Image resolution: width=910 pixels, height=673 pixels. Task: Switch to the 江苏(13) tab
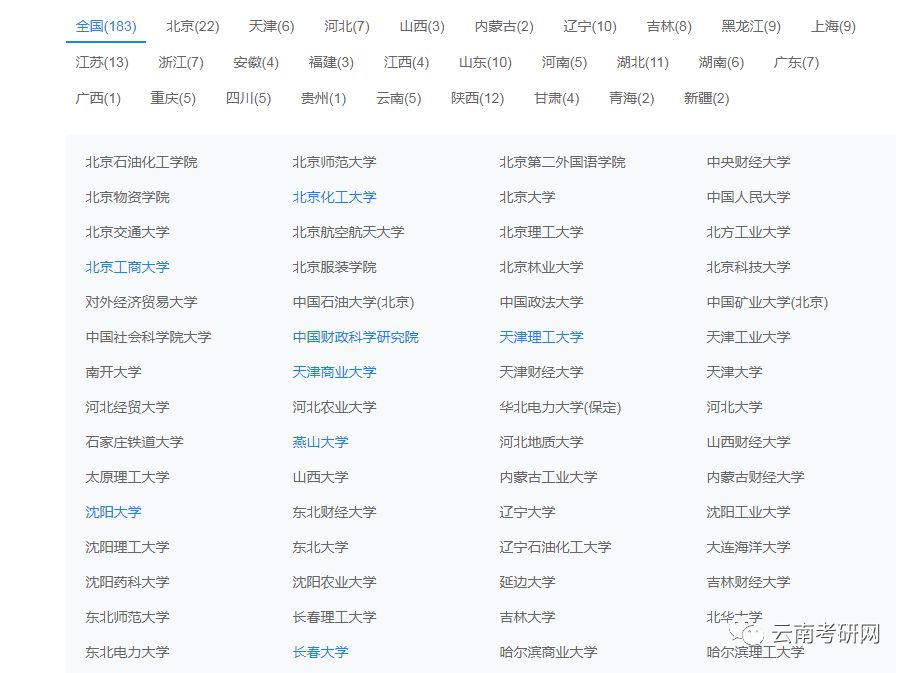(102, 63)
